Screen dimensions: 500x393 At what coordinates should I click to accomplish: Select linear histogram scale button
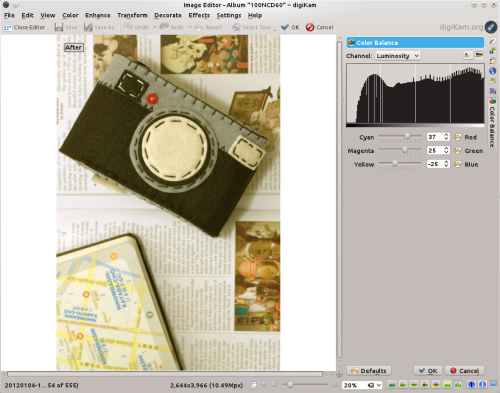(468, 55)
